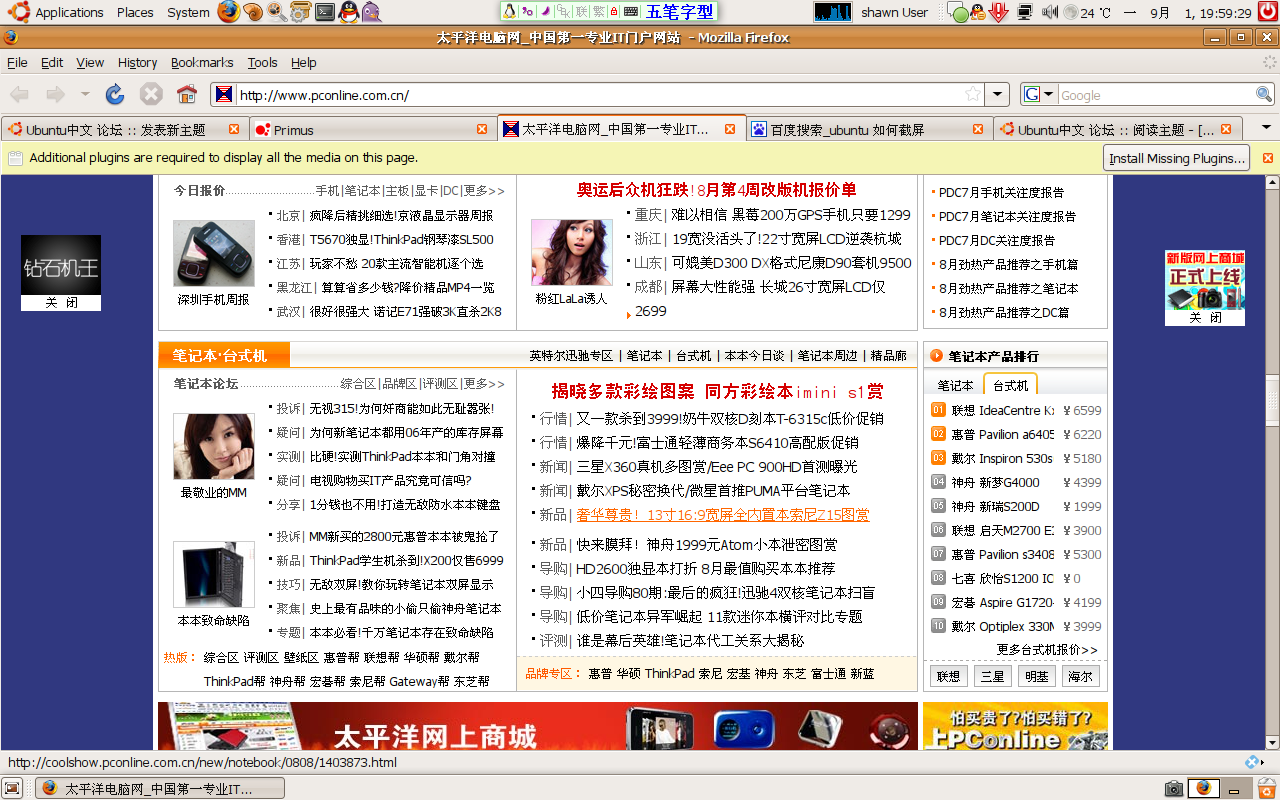
Task: Open the CPU system monitor graph
Action: click(832, 12)
